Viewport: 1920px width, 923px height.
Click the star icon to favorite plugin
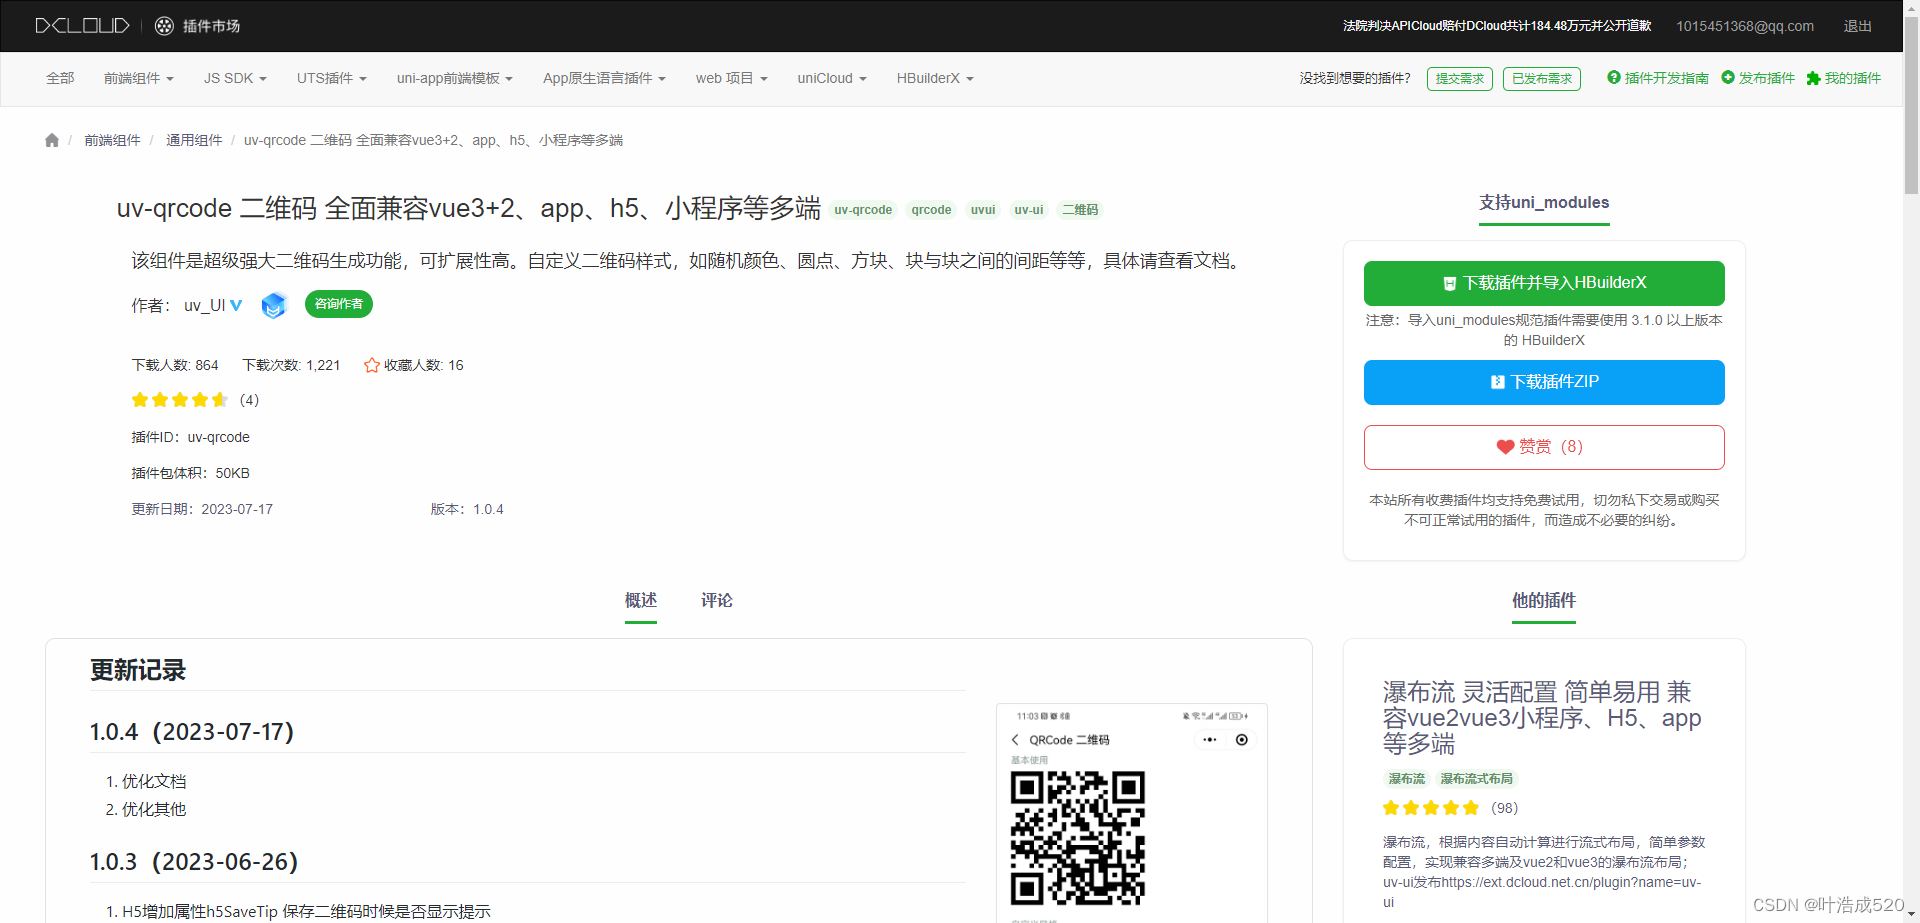(372, 365)
